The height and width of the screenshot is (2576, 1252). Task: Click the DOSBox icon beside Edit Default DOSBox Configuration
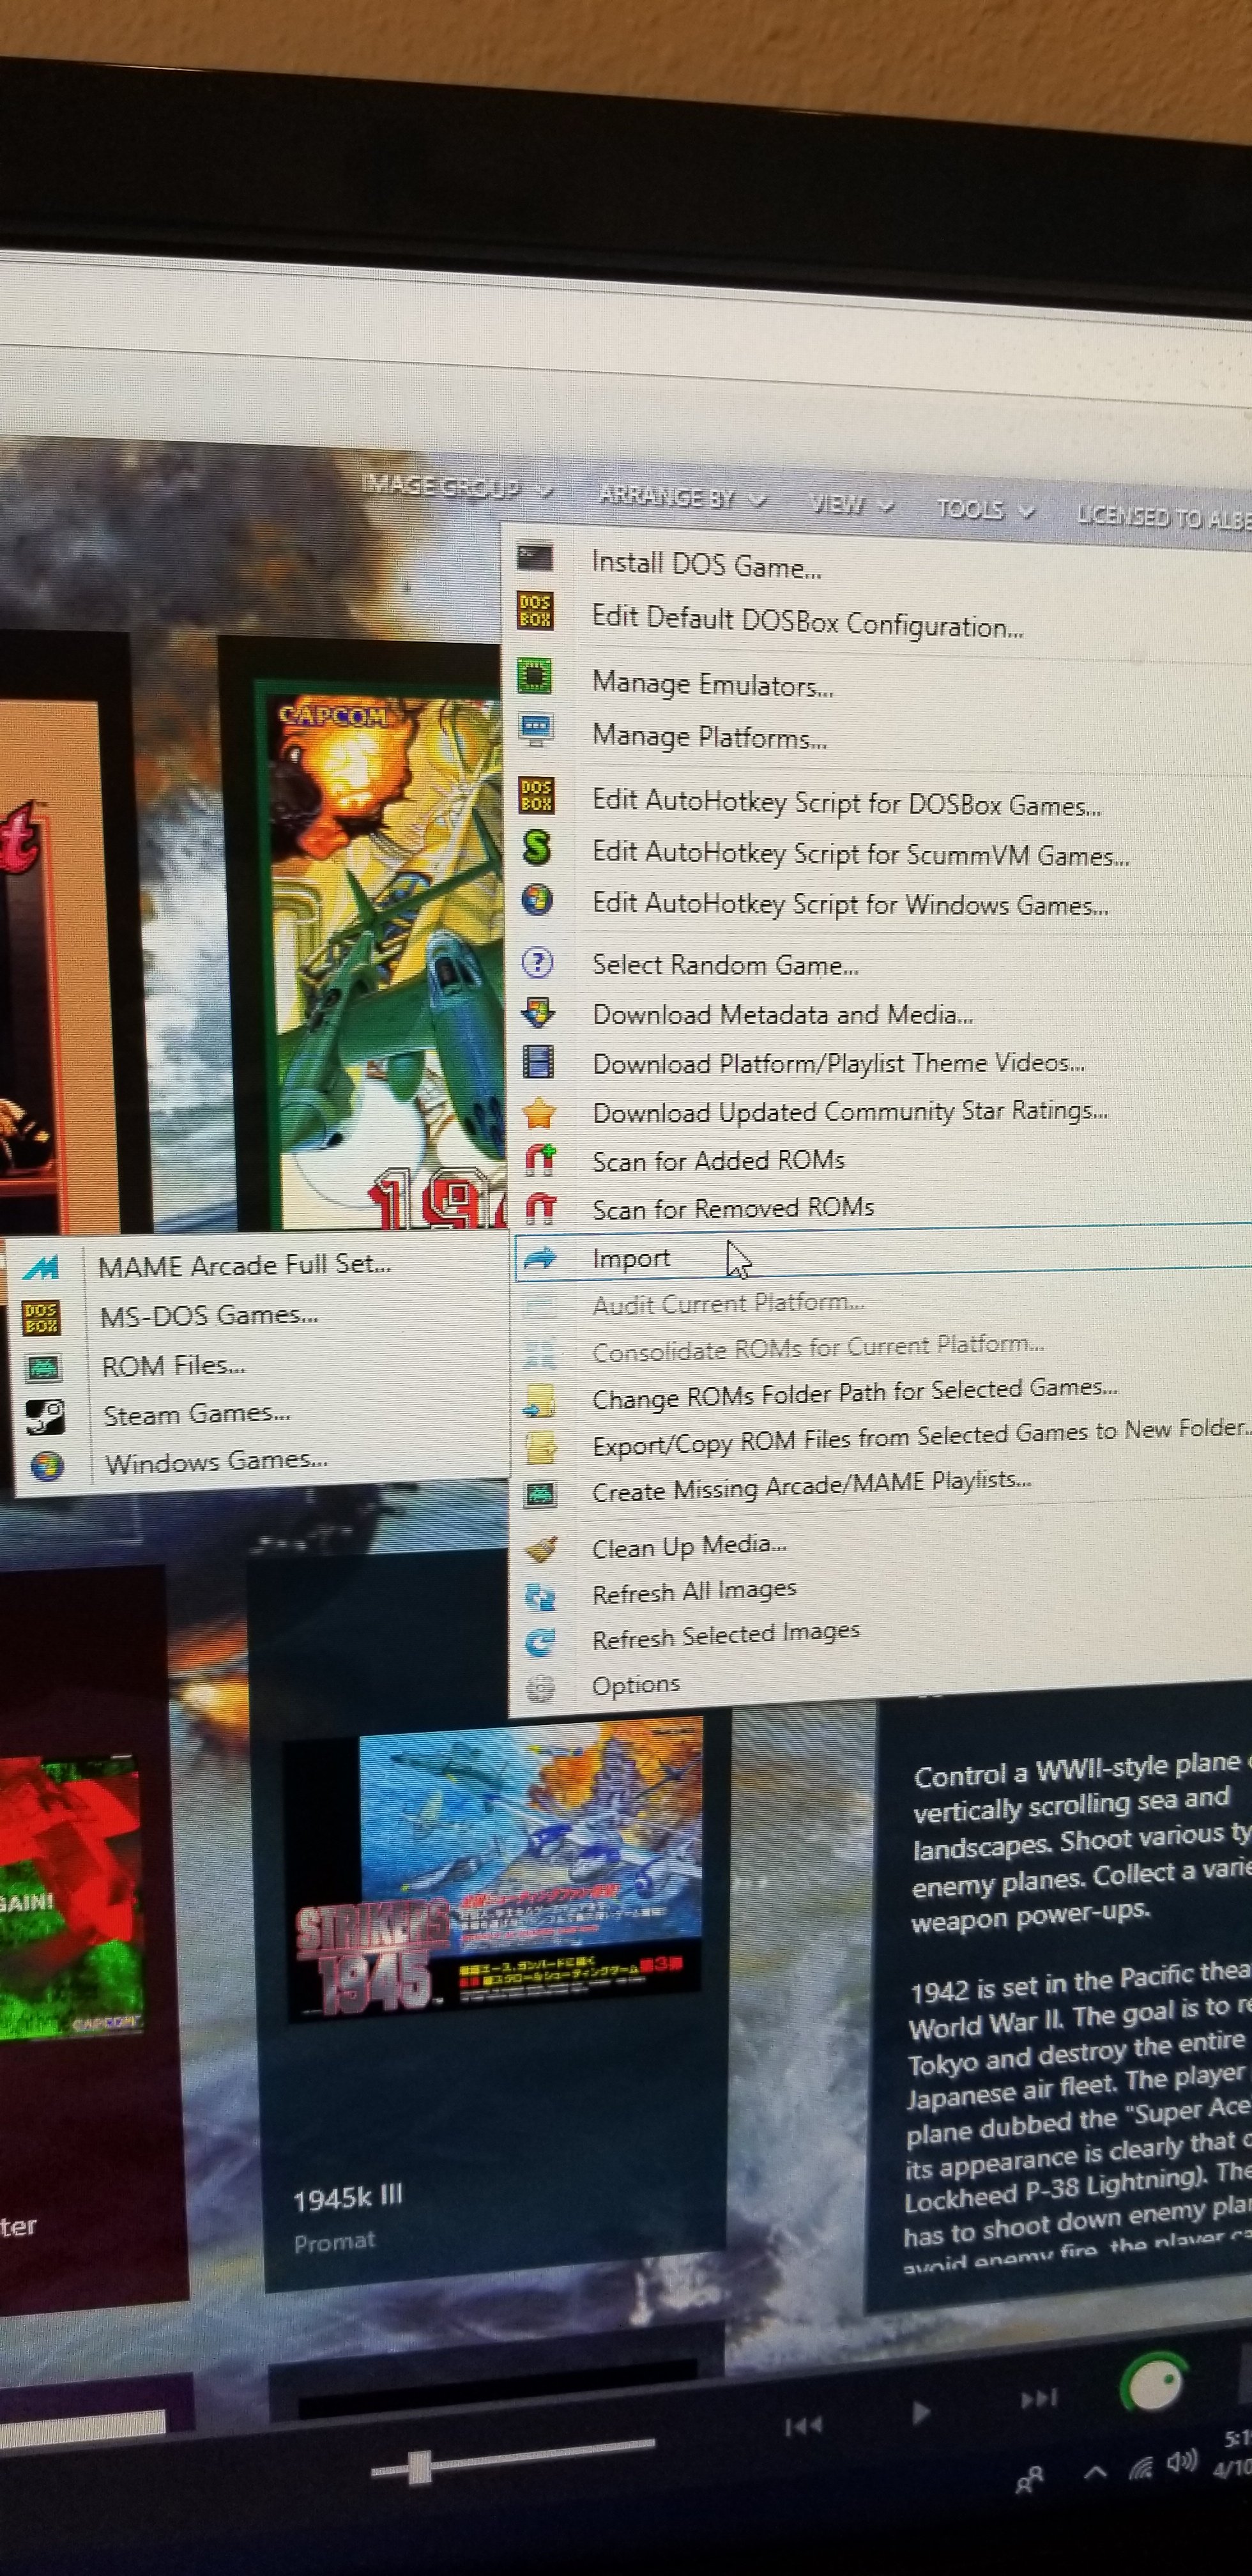pyautogui.click(x=534, y=610)
